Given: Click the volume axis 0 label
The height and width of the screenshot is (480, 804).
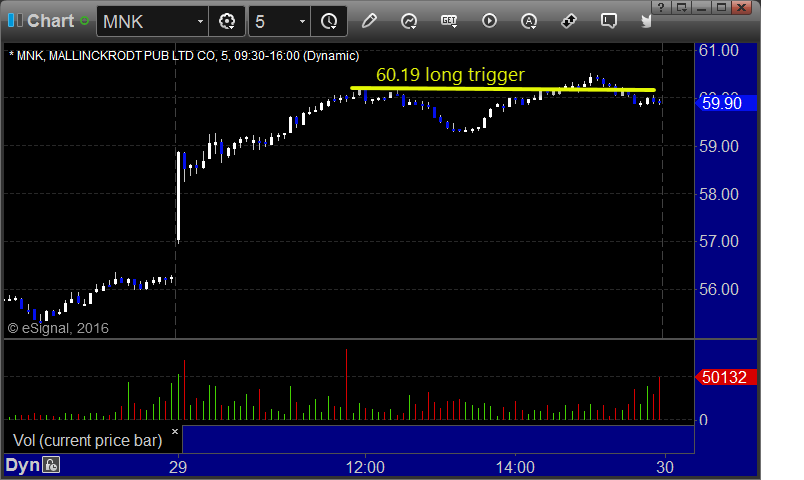Looking at the screenshot, I should coord(704,420).
